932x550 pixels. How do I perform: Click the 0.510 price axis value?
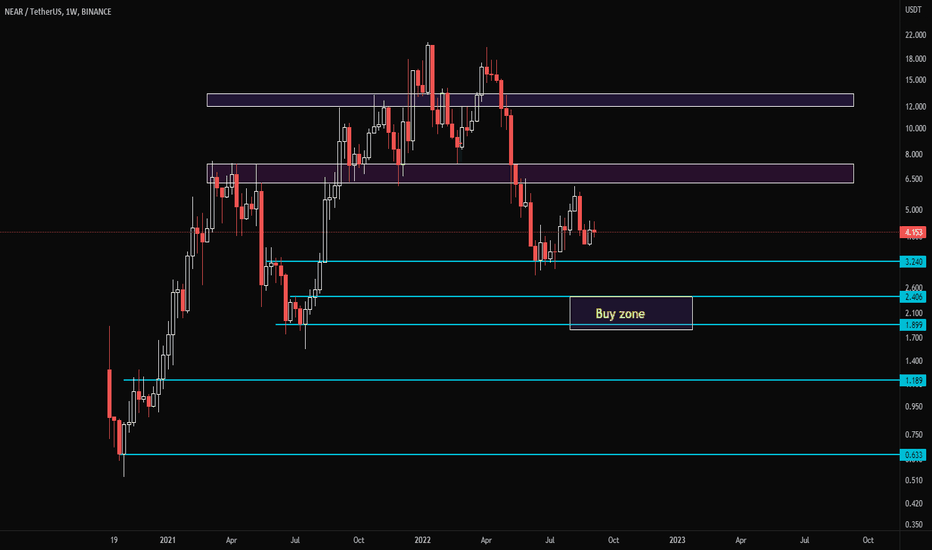click(x=914, y=480)
